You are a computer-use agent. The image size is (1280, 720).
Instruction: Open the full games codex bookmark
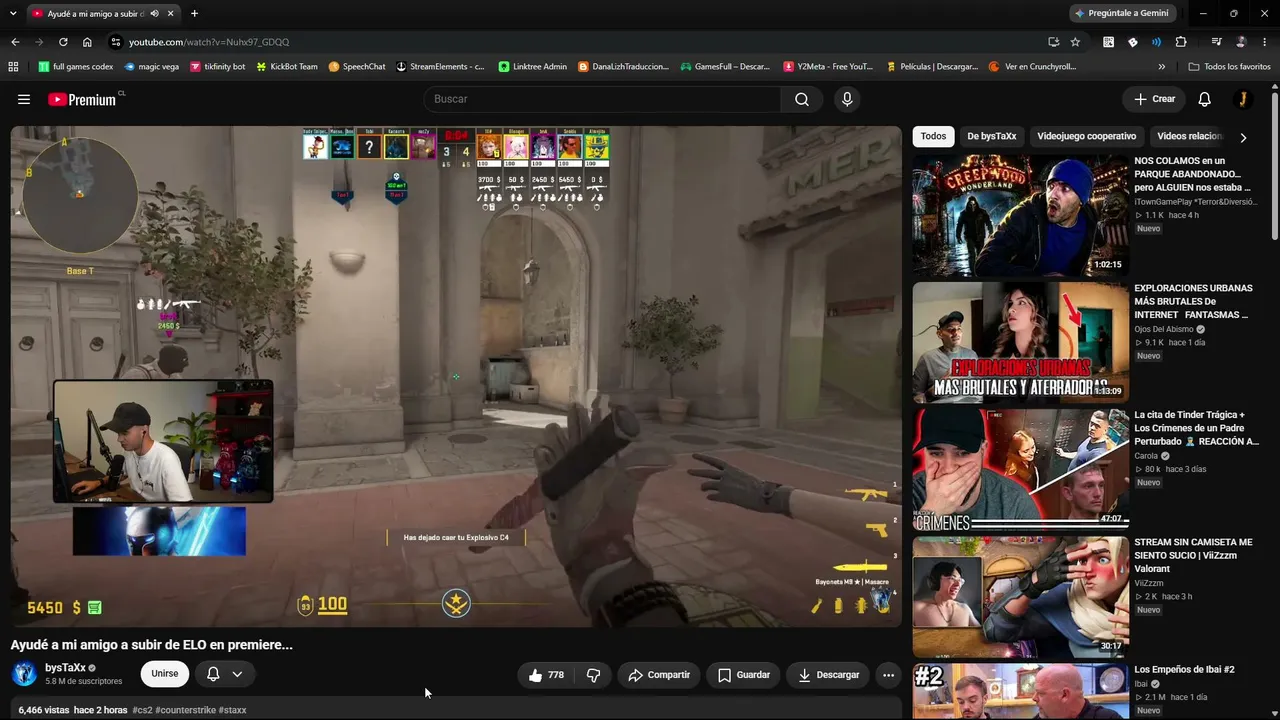click(75, 67)
